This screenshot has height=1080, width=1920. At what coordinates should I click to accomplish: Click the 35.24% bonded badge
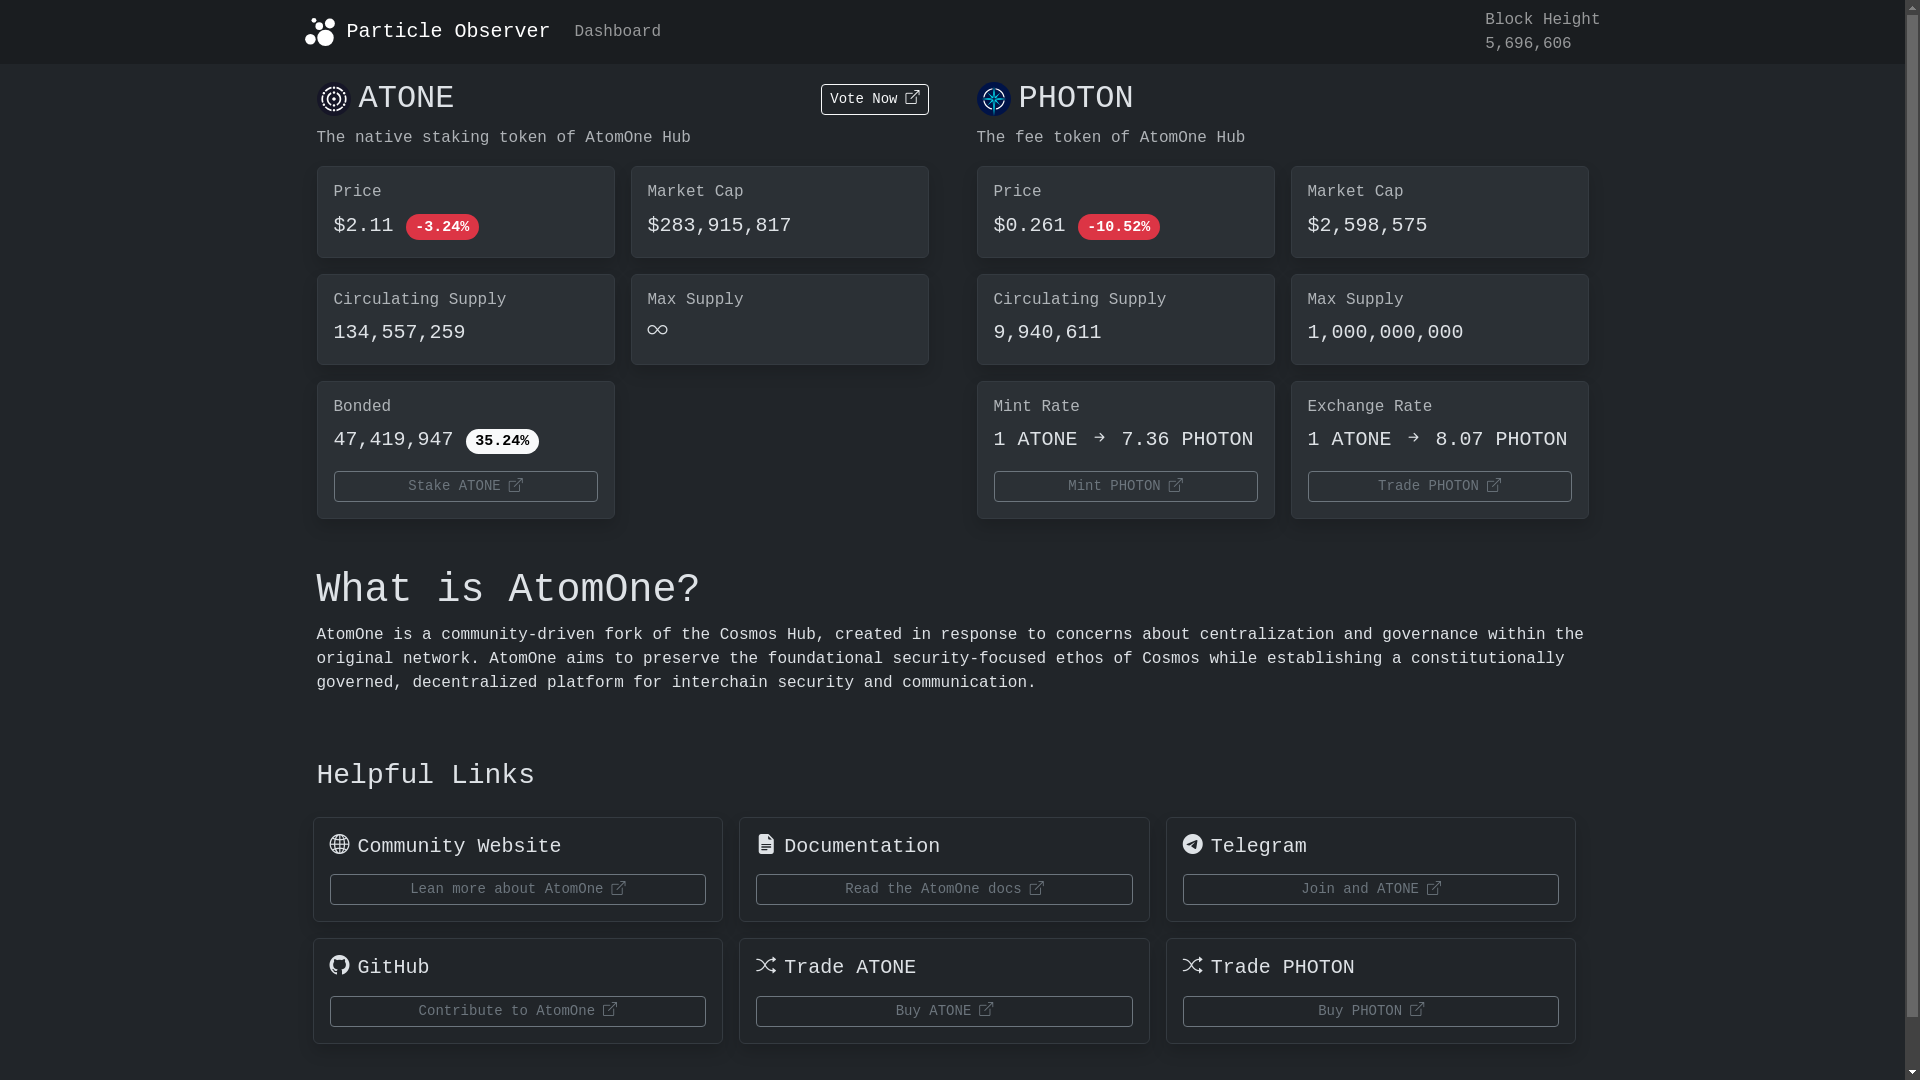pyautogui.click(x=502, y=441)
